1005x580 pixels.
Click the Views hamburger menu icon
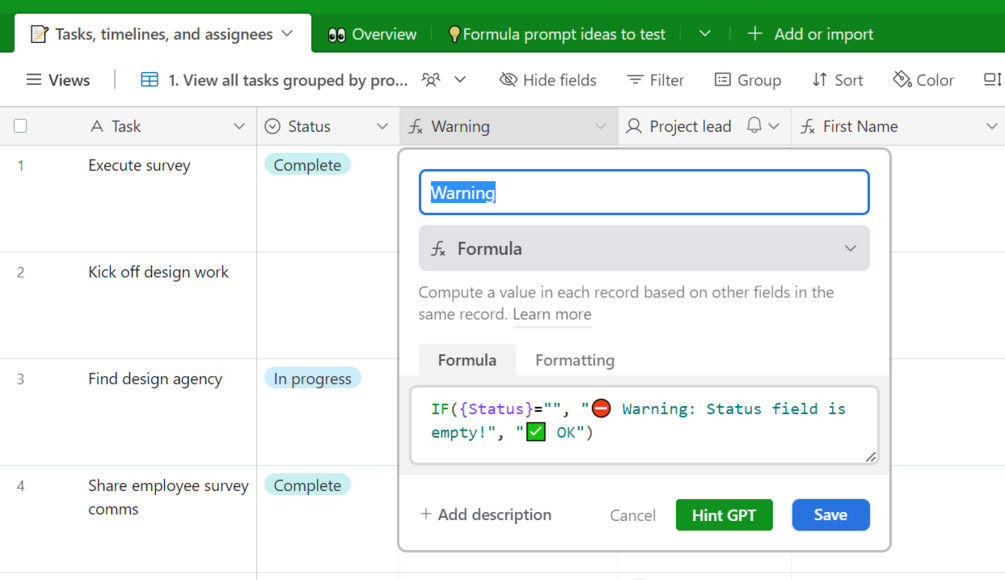[34, 80]
